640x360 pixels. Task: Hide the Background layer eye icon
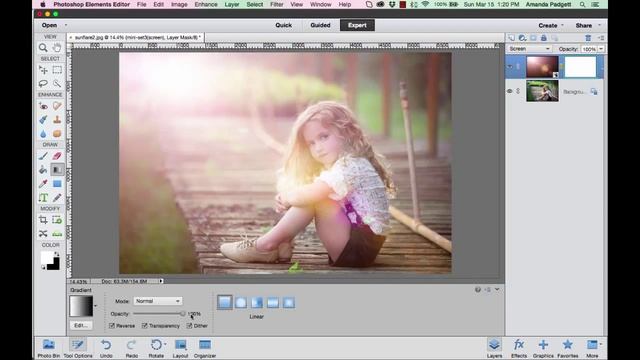pyautogui.click(x=510, y=91)
